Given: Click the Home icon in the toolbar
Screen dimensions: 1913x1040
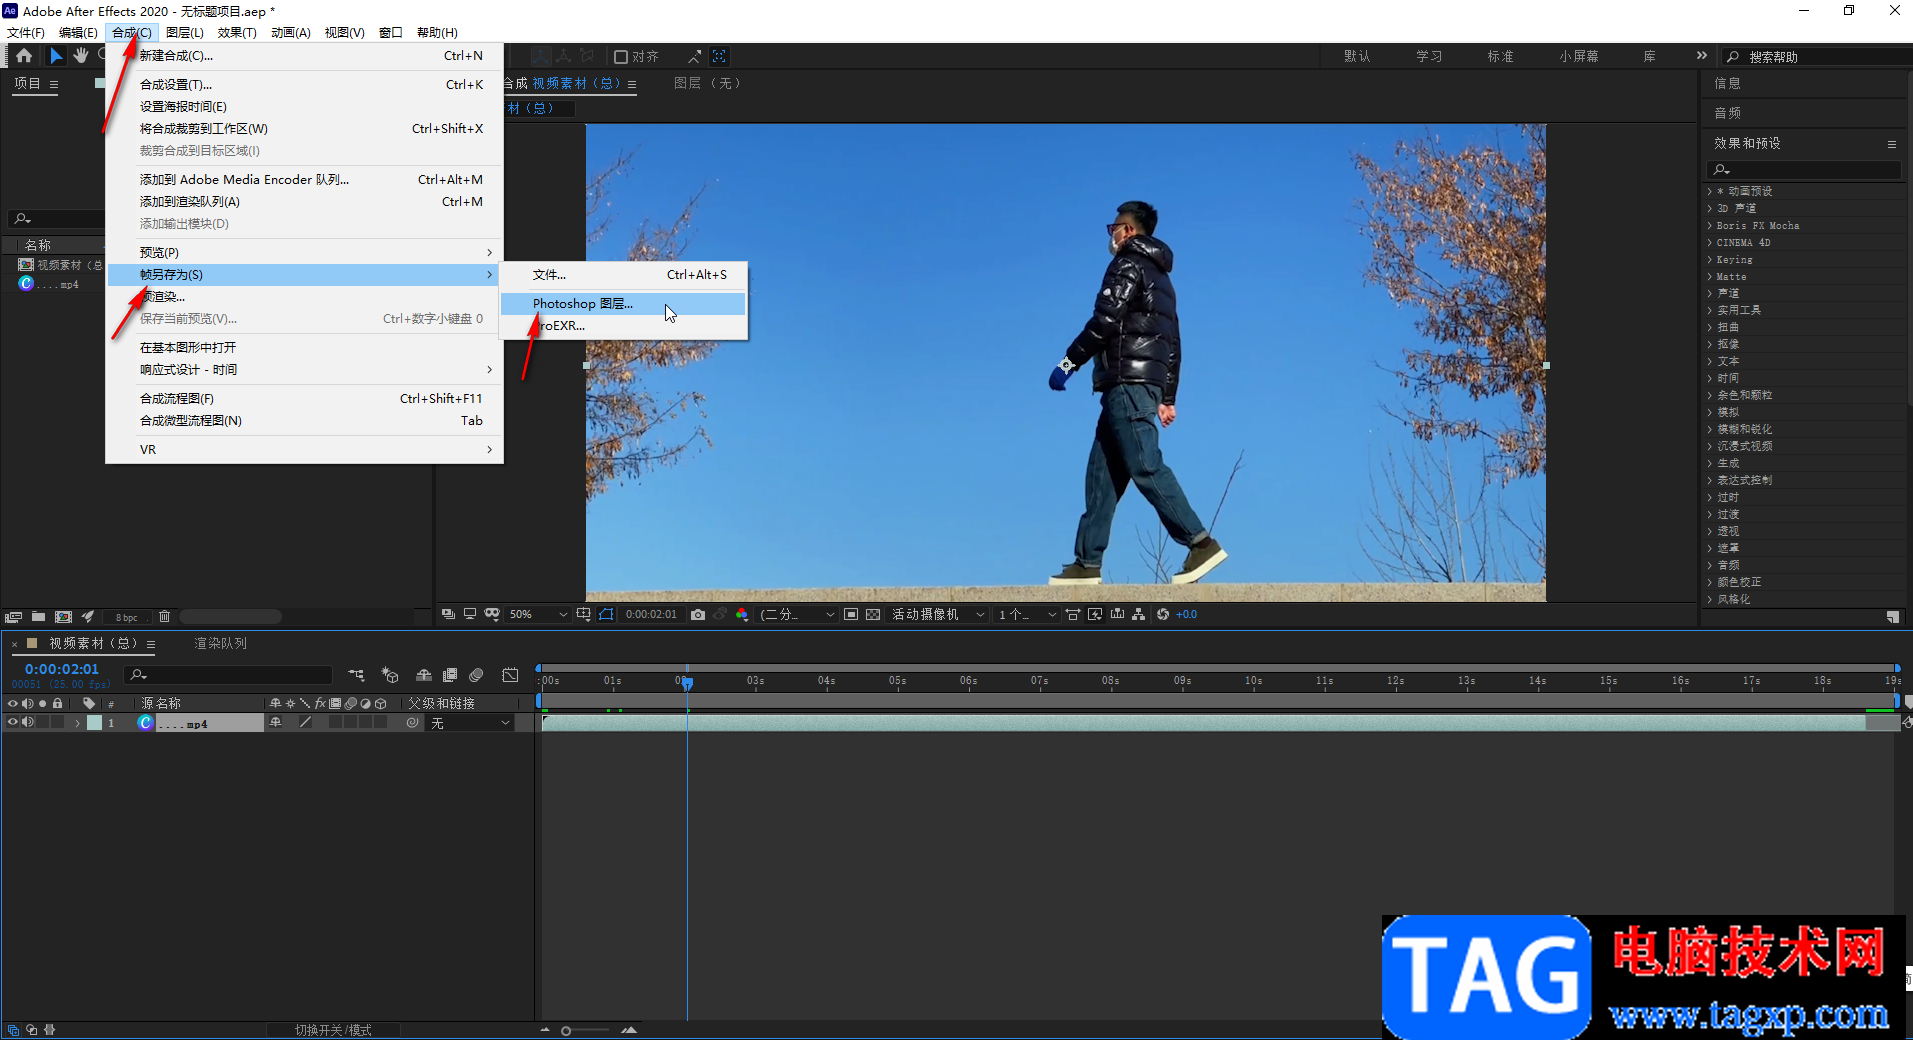Looking at the screenshot, I should click(x=24, y=56).
